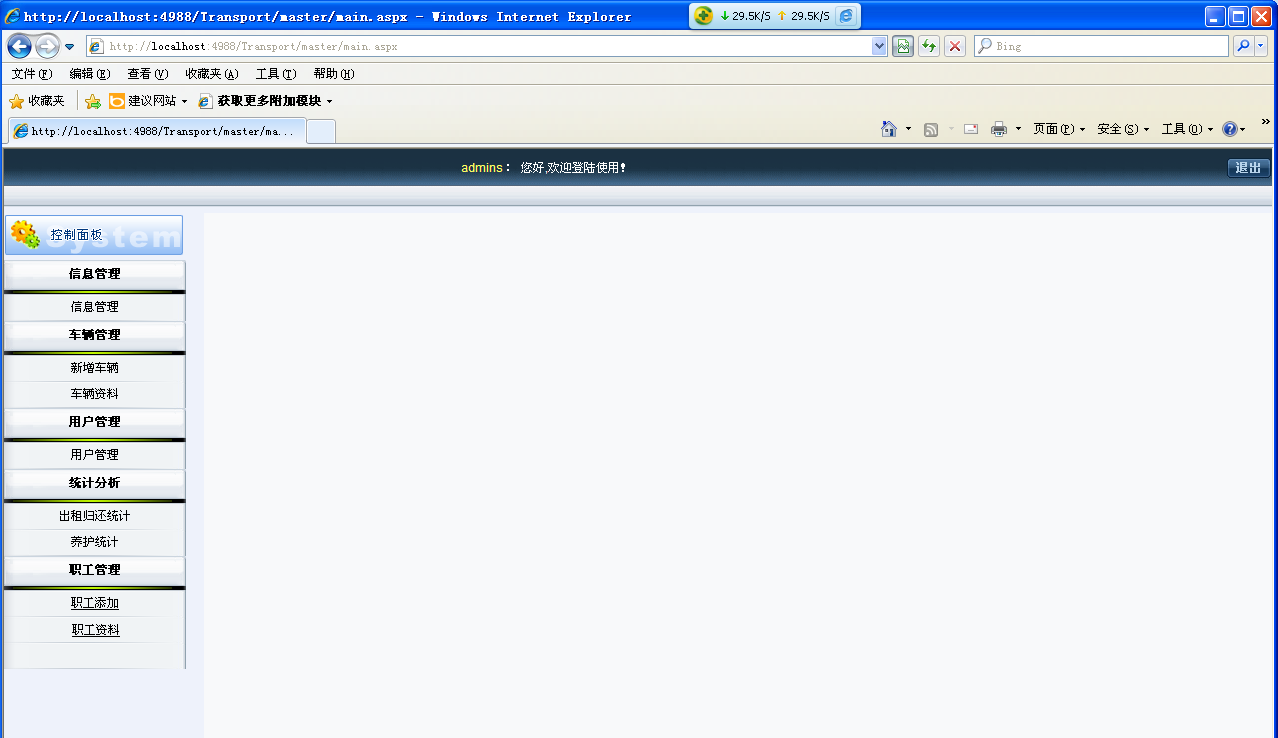Click the Refresh page icon
Viewport: 1278px width, 738px height.
[x=929, y=46]
